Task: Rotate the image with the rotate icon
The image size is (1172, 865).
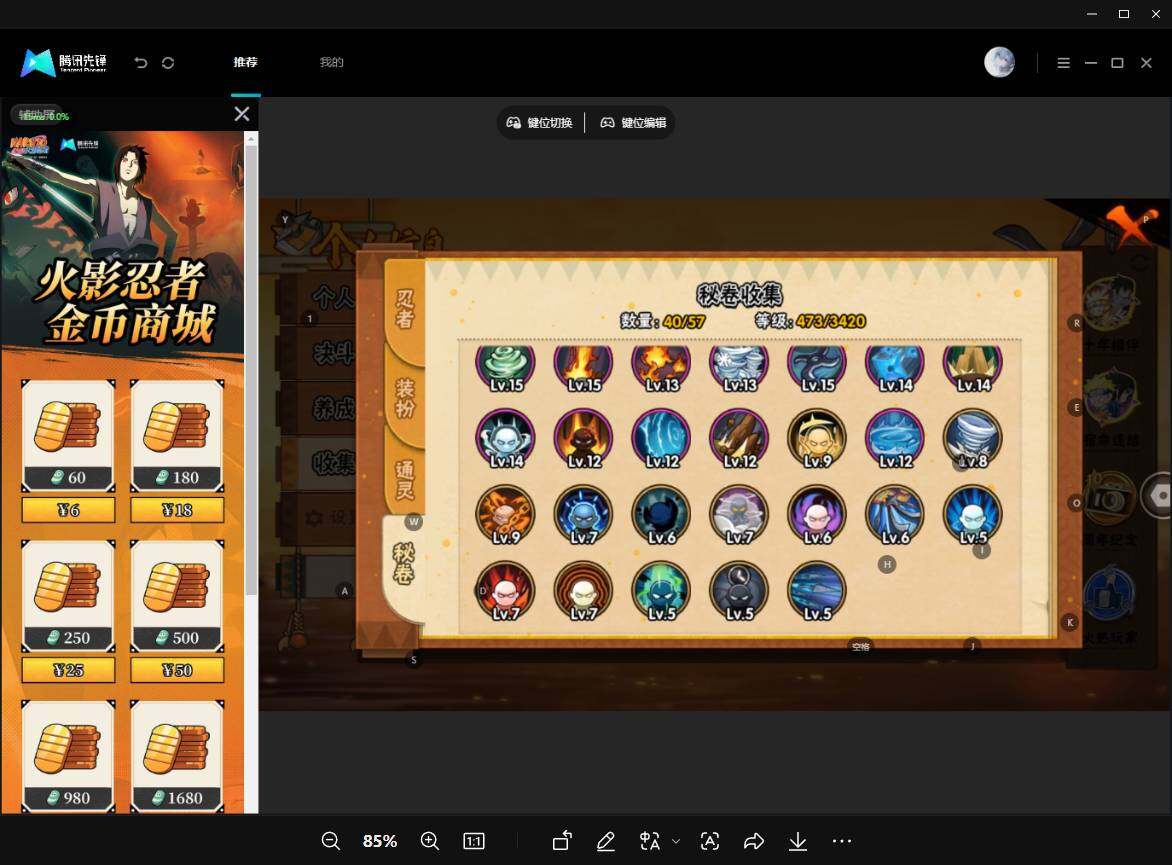Action: (x=562, y=841)
